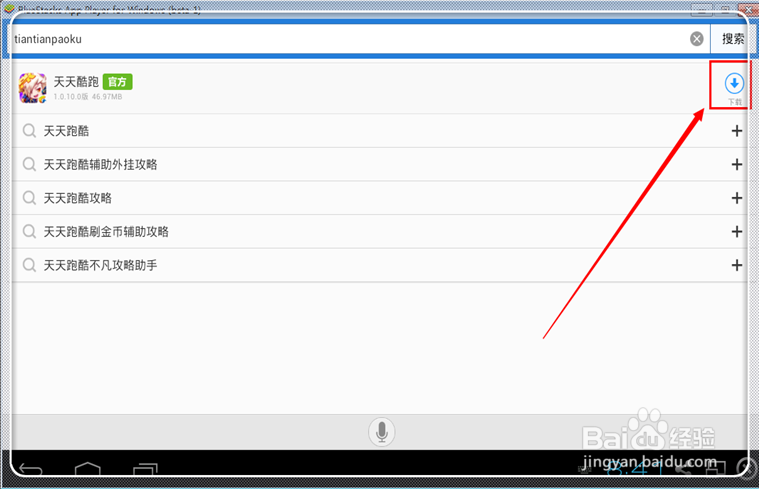Click the 搜索 search button

click(732, 39)
